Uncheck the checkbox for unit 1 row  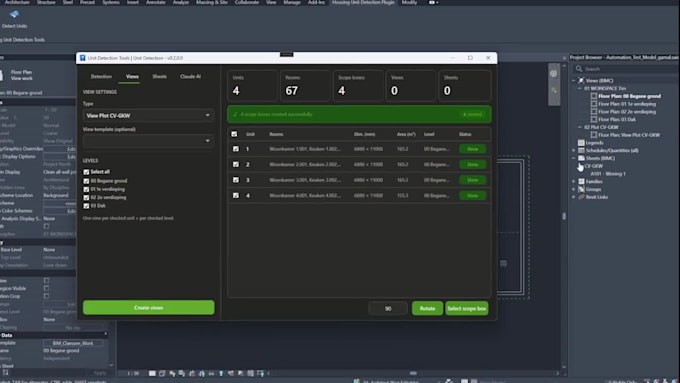pos(235,149)
